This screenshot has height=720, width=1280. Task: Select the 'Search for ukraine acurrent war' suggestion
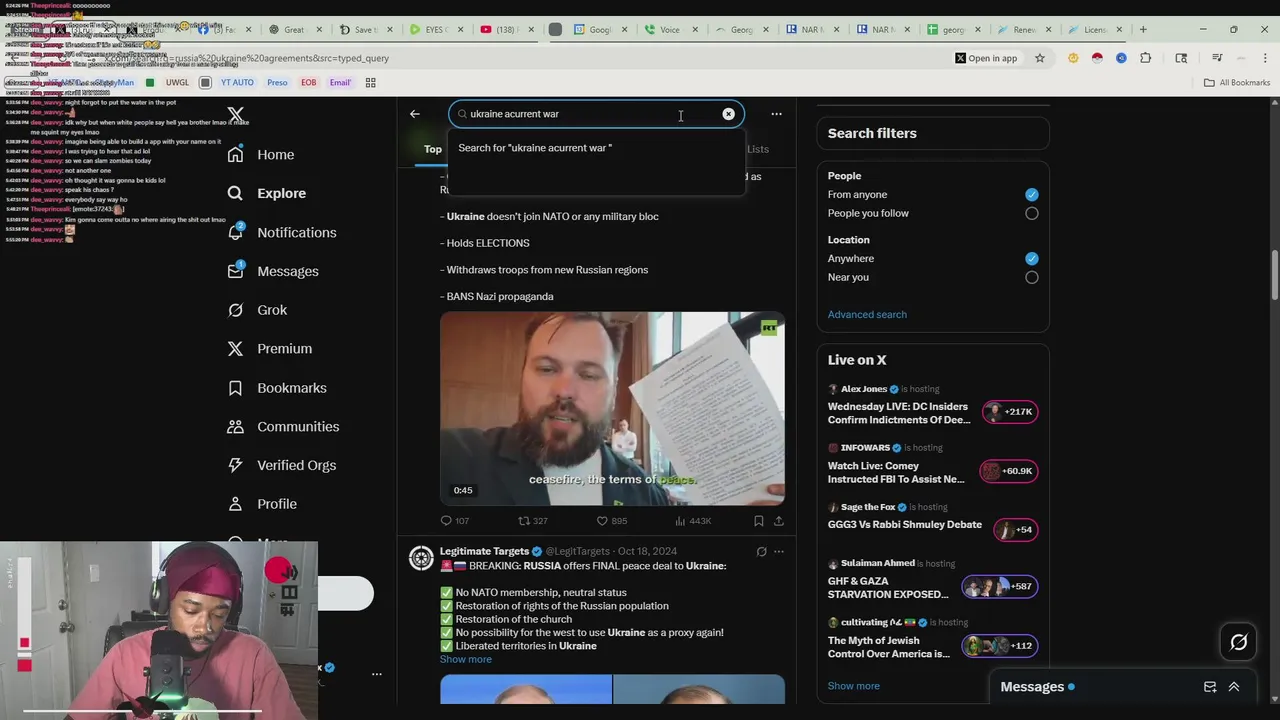tap(596, 148)
